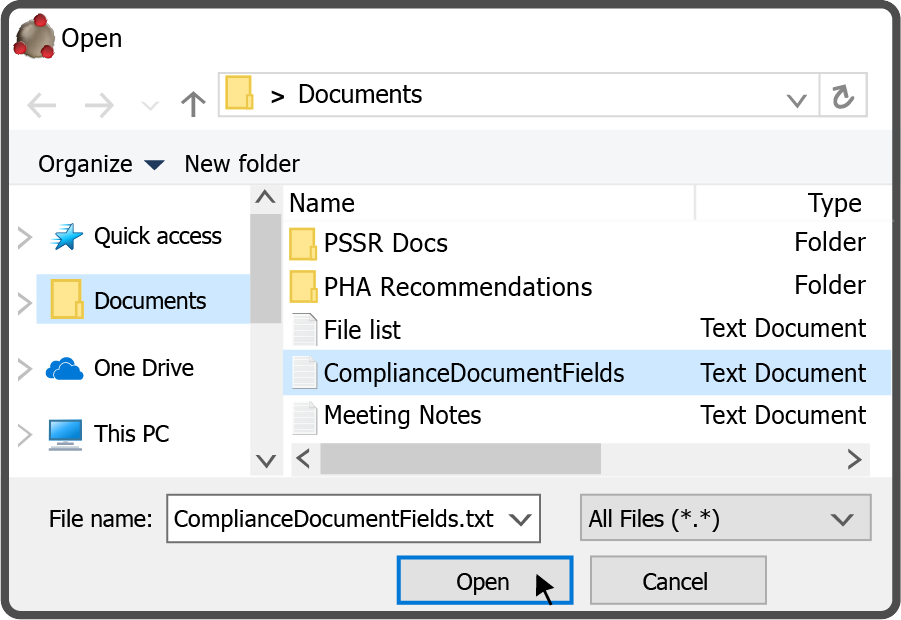Open the All Files type filter dropdown

725,519
